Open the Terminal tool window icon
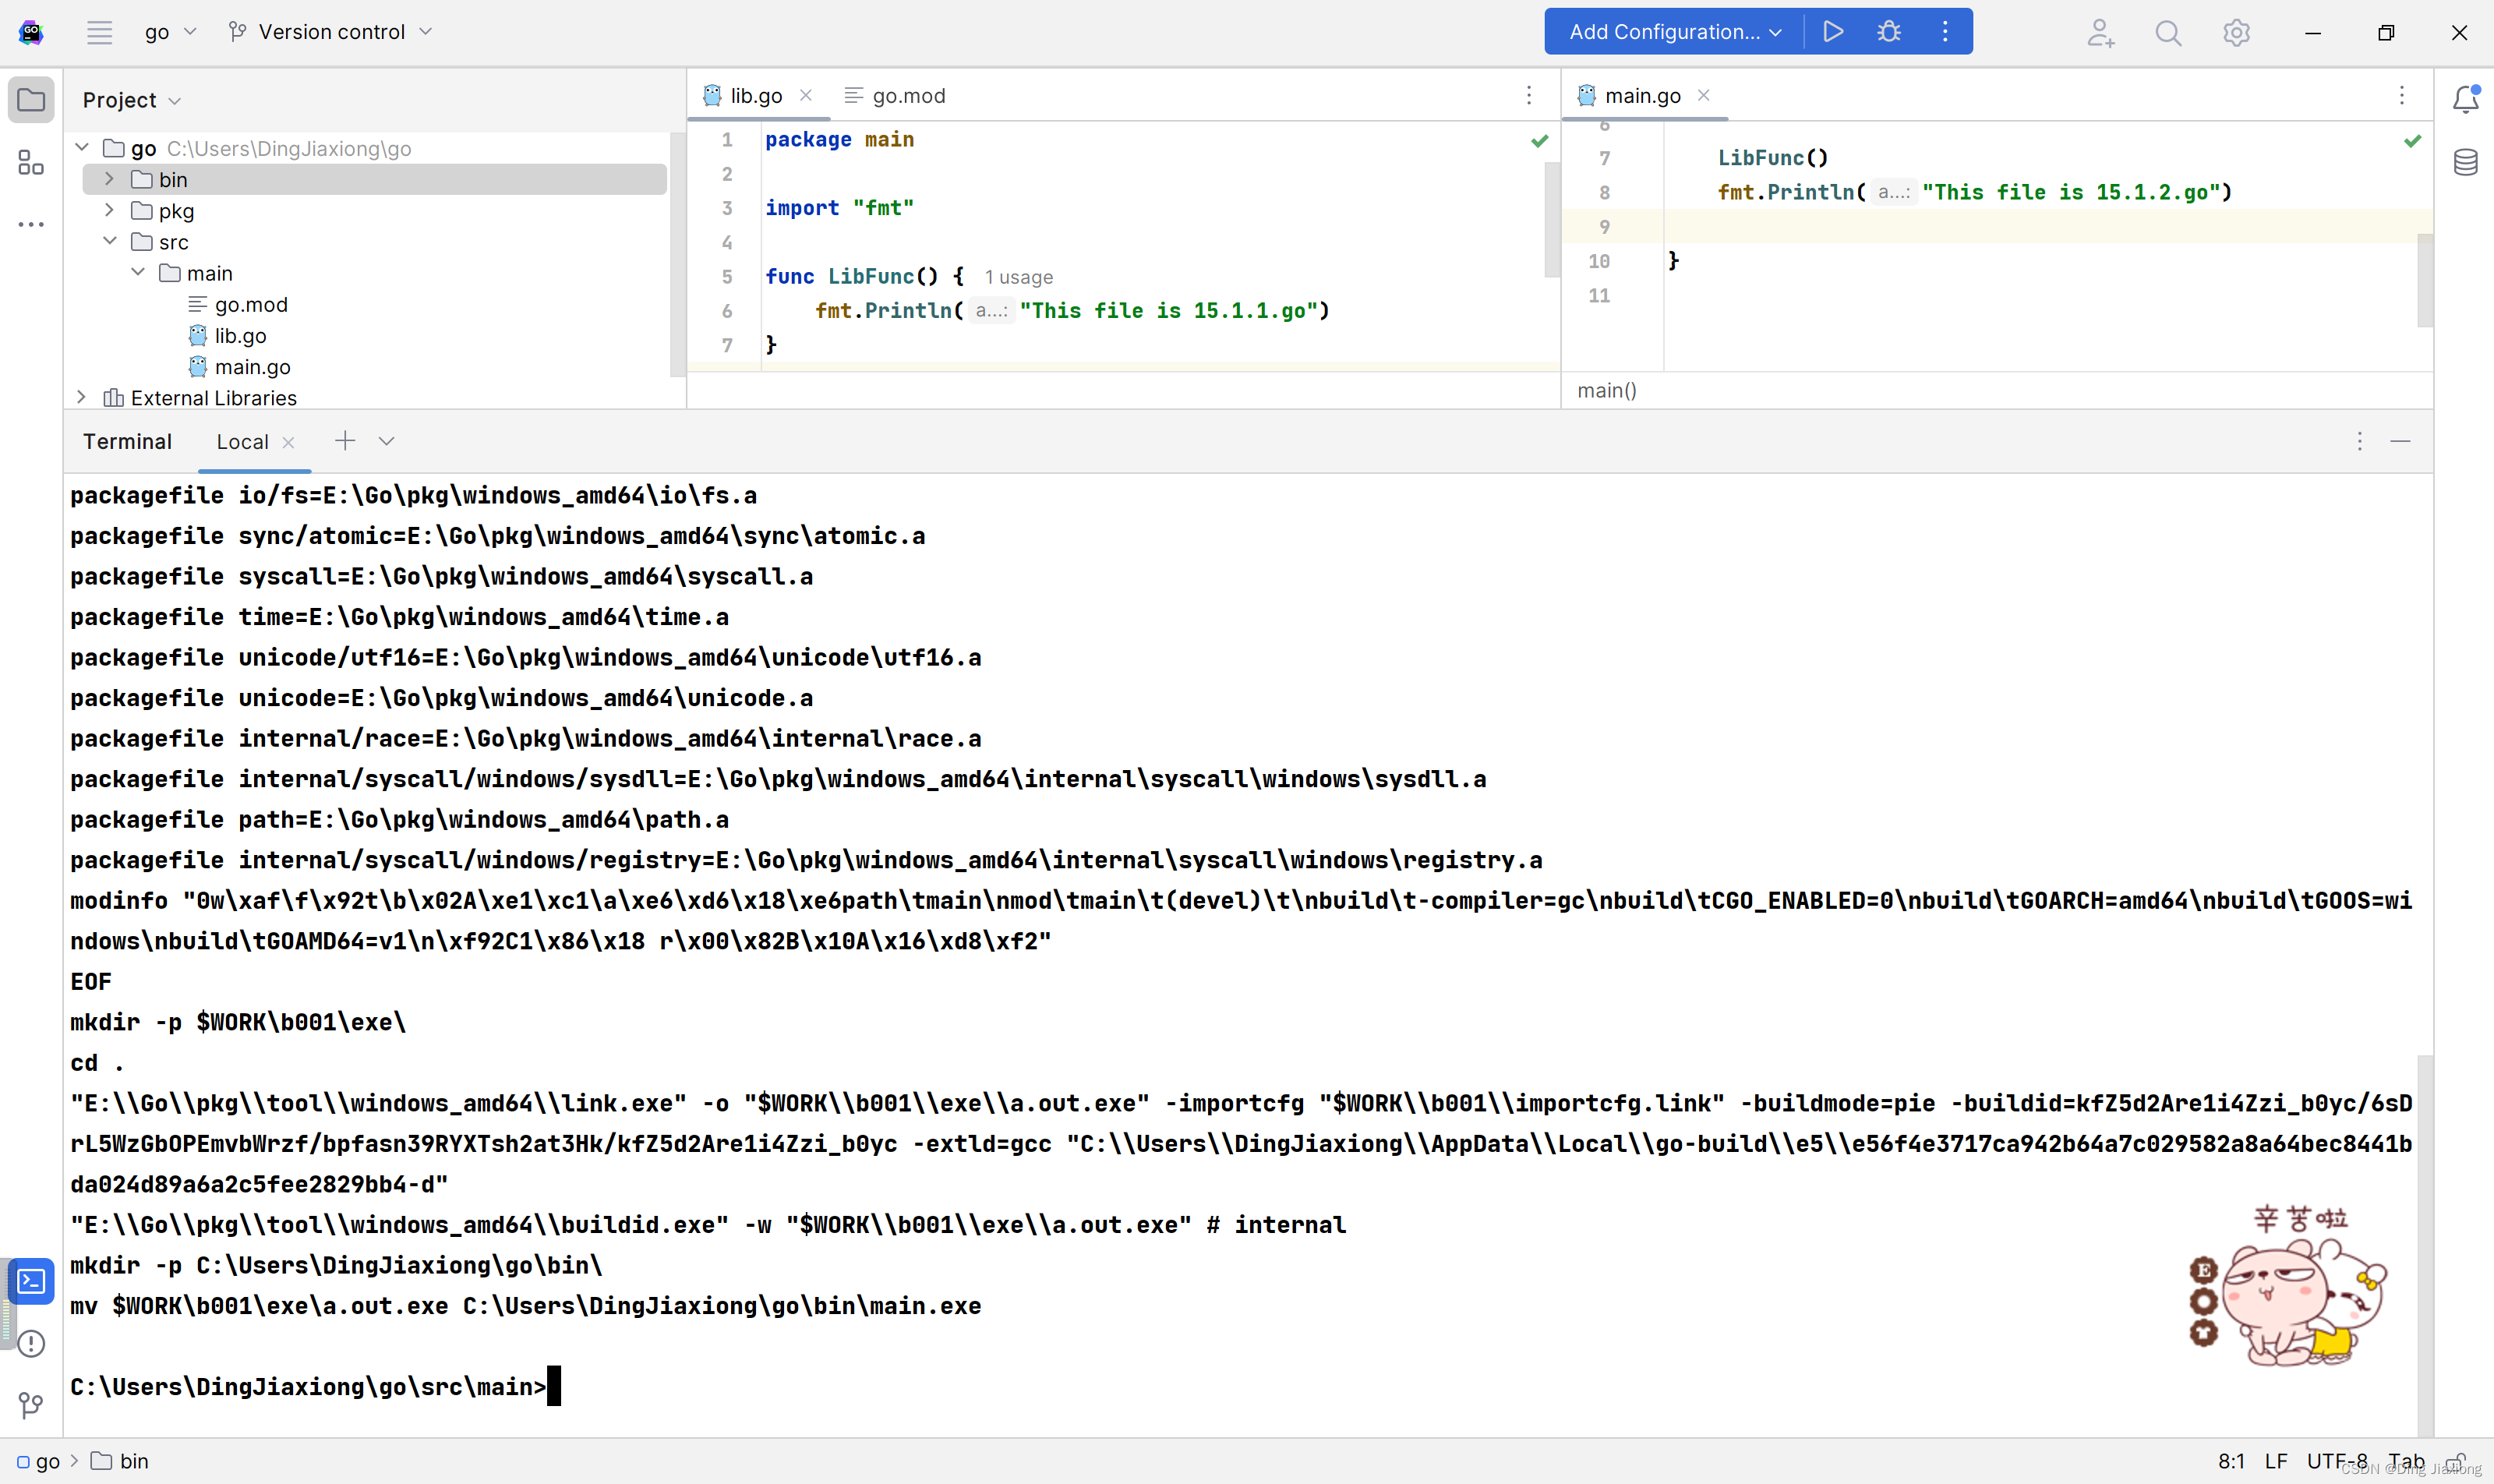Image resolution: width=2494 pixels, height=1484 pixels. click(31, 1281)
